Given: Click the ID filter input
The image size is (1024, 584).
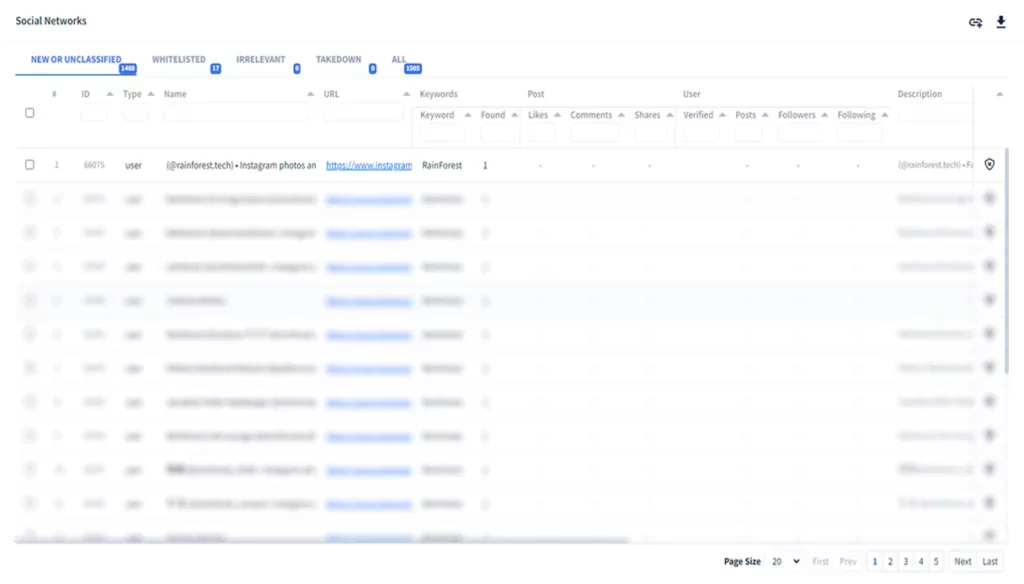Looking at the screenshot, I should [x=94, y=114].
